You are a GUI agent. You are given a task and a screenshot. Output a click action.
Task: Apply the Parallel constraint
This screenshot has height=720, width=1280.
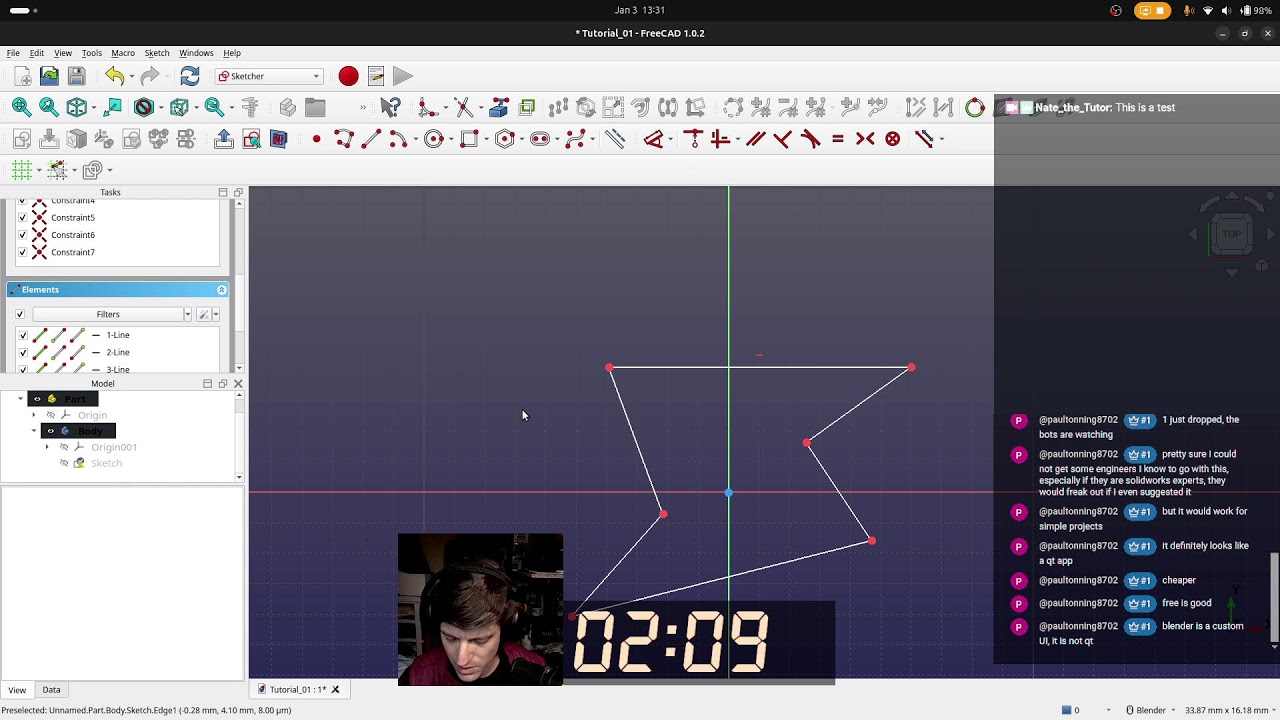[756, 139]
